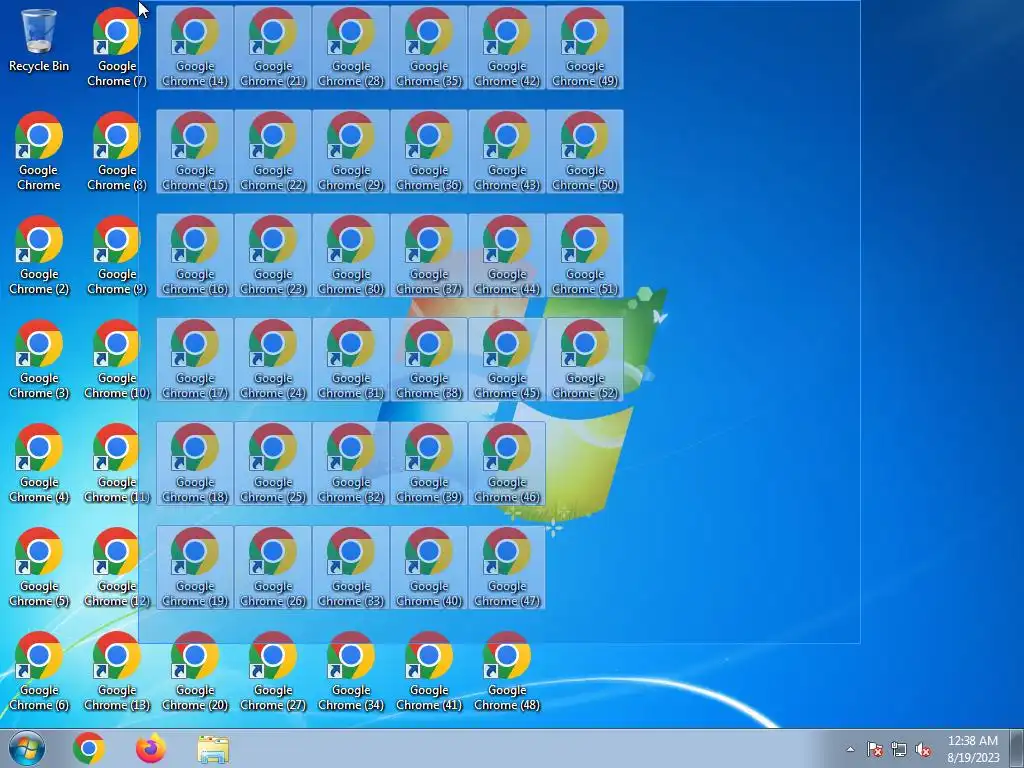Click the Google Chrome (8) shortcut

(x=117, y=151)
